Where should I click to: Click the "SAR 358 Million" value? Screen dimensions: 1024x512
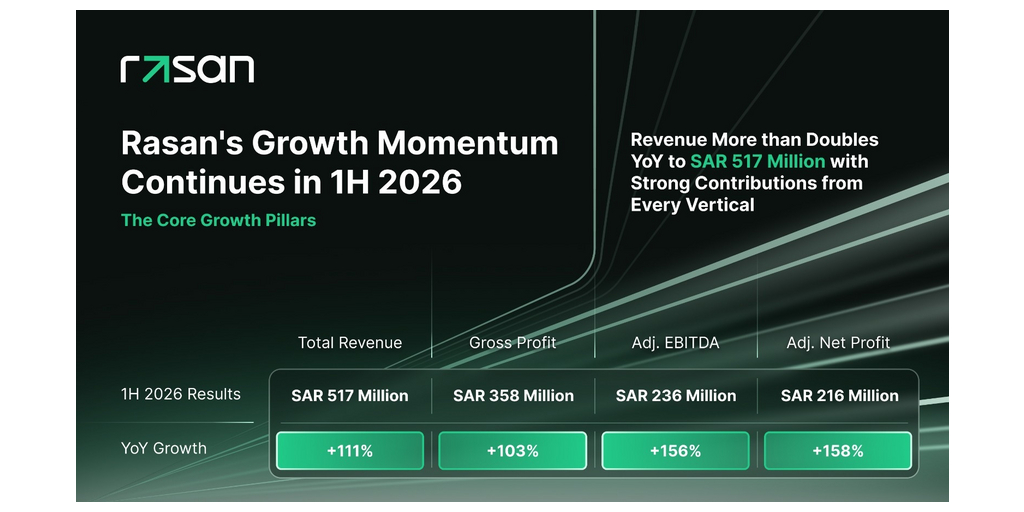pyautogui.click(x=513, y=396)
